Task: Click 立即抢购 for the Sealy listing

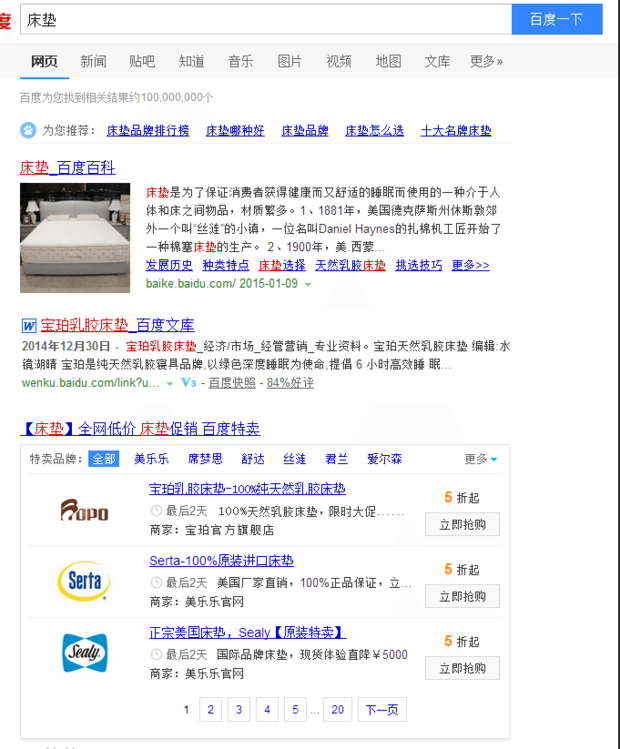Action: 462,667
